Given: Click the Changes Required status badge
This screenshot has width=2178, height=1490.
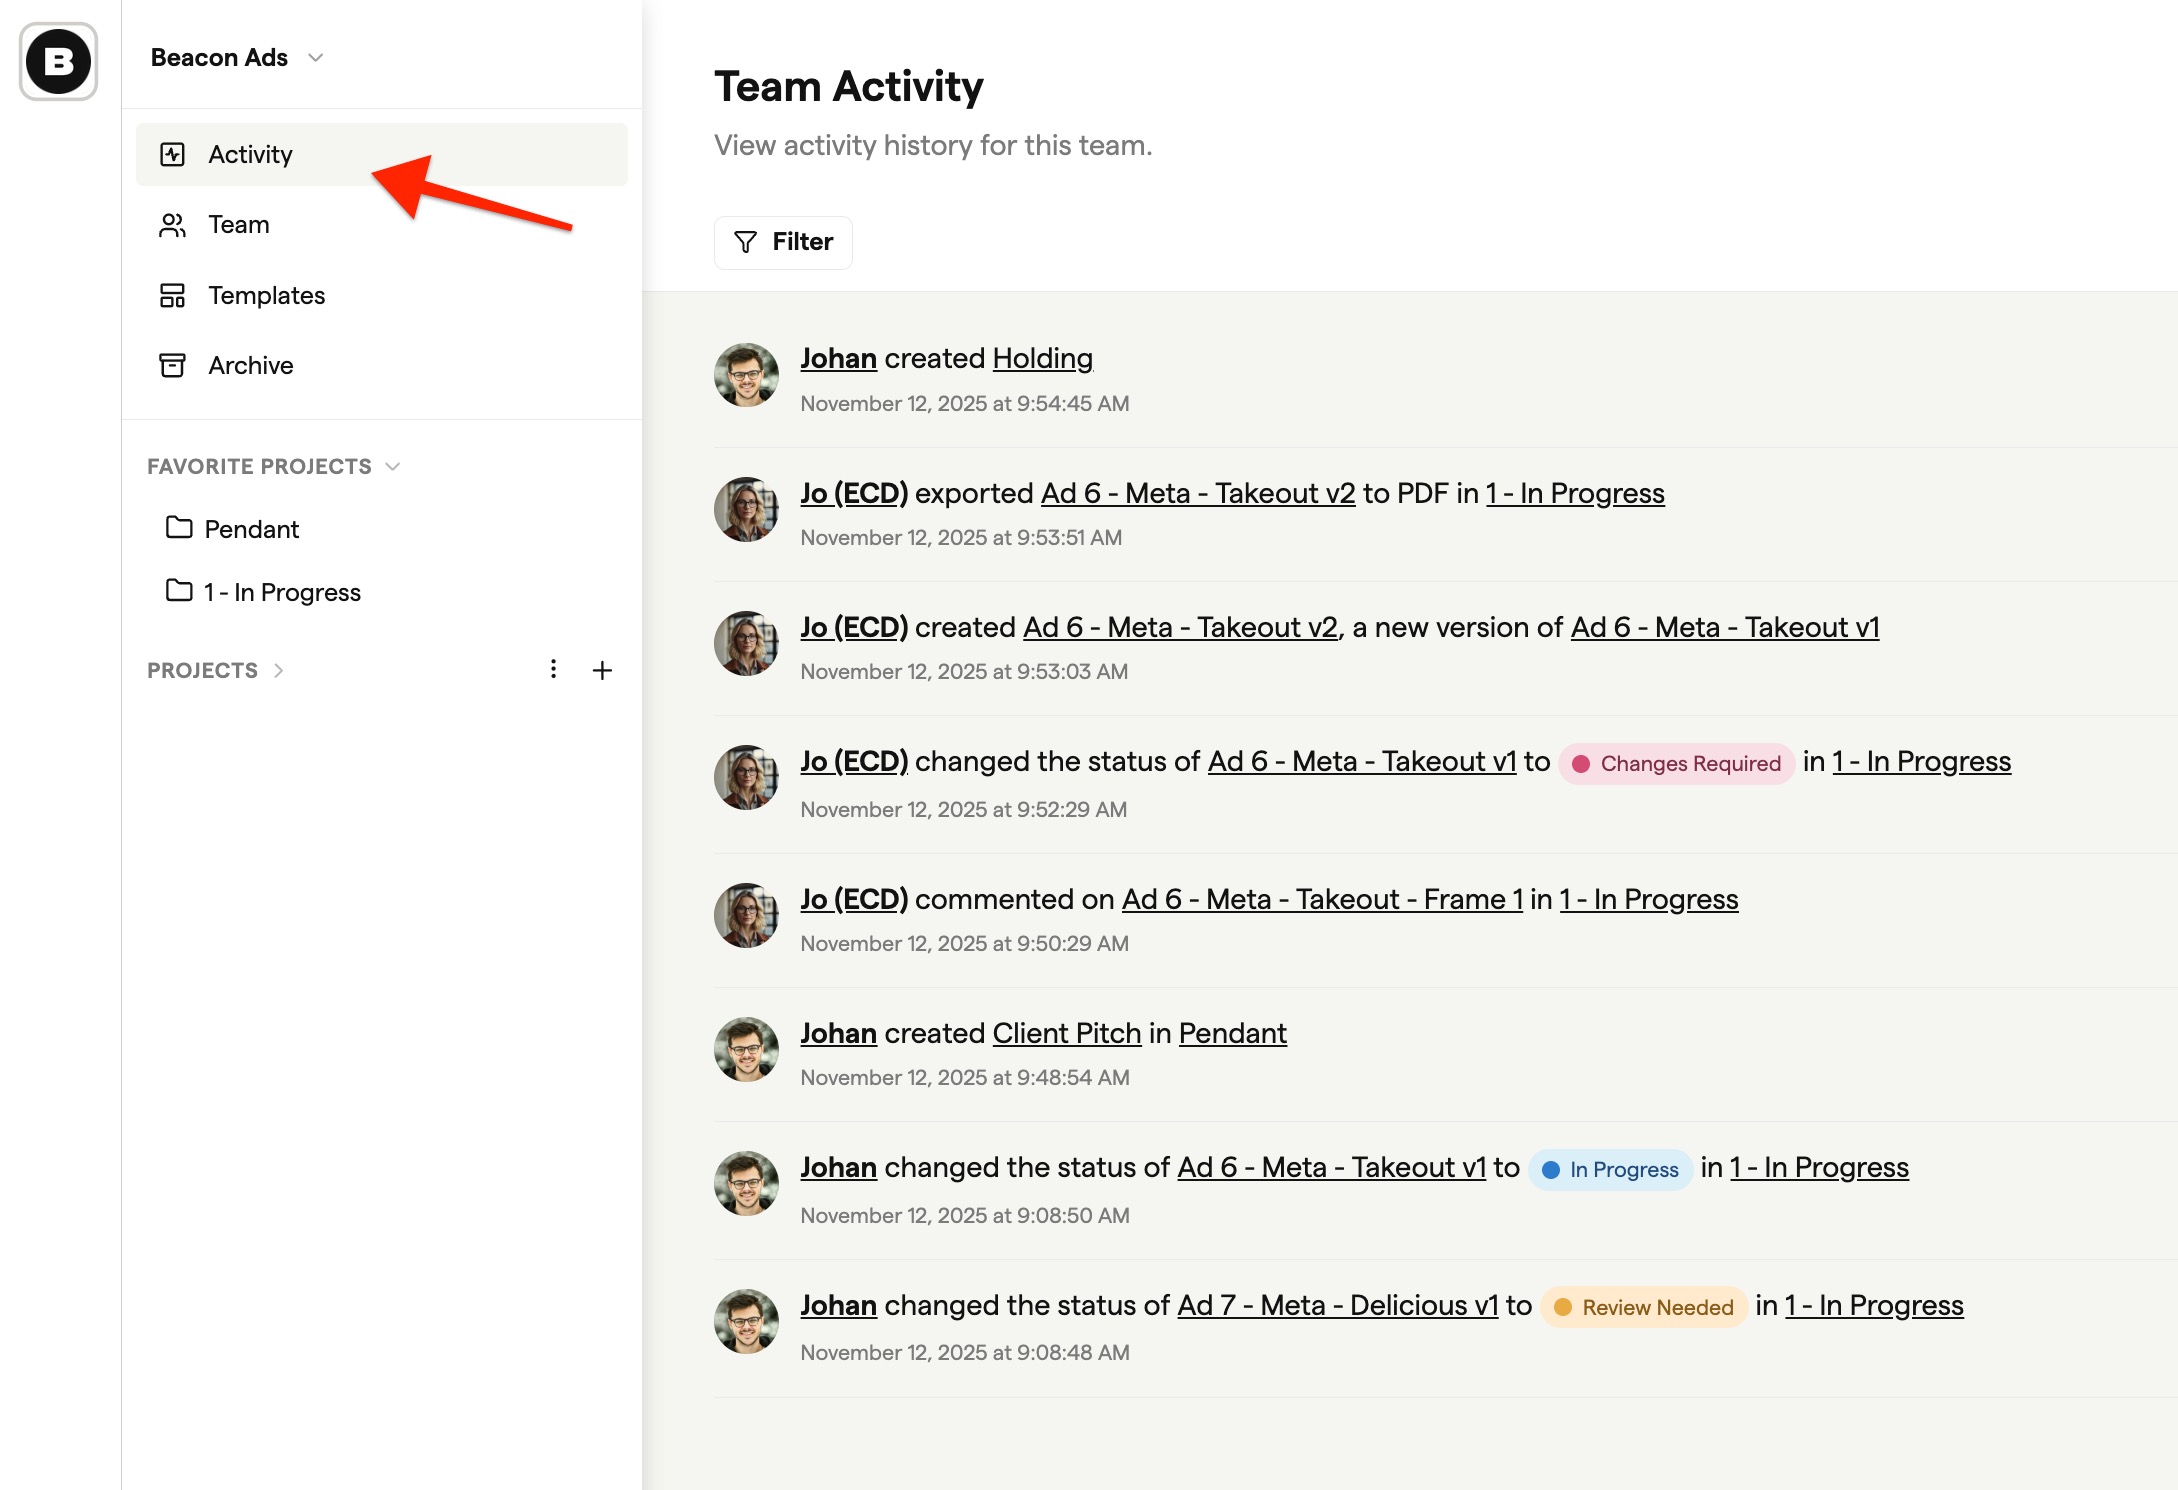Looking at the screenshot, I should (x=1676, y=764).
